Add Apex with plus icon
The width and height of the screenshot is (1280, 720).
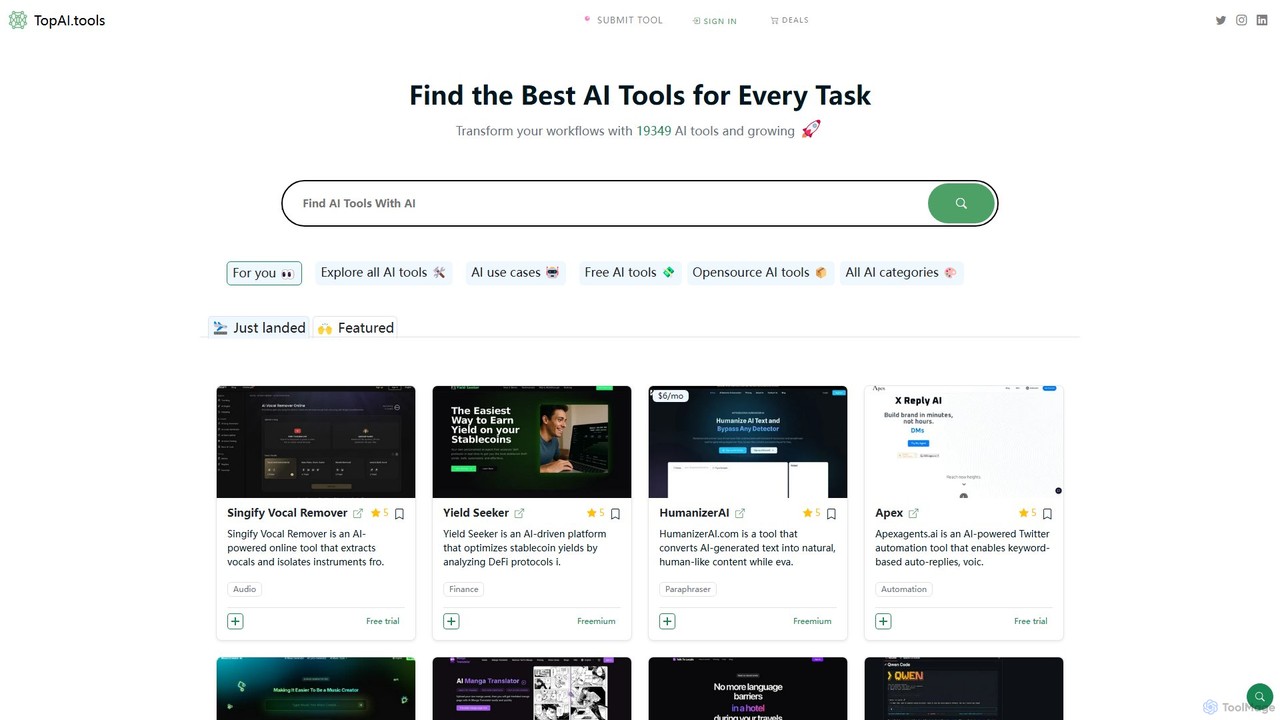[x=883, y=621]
